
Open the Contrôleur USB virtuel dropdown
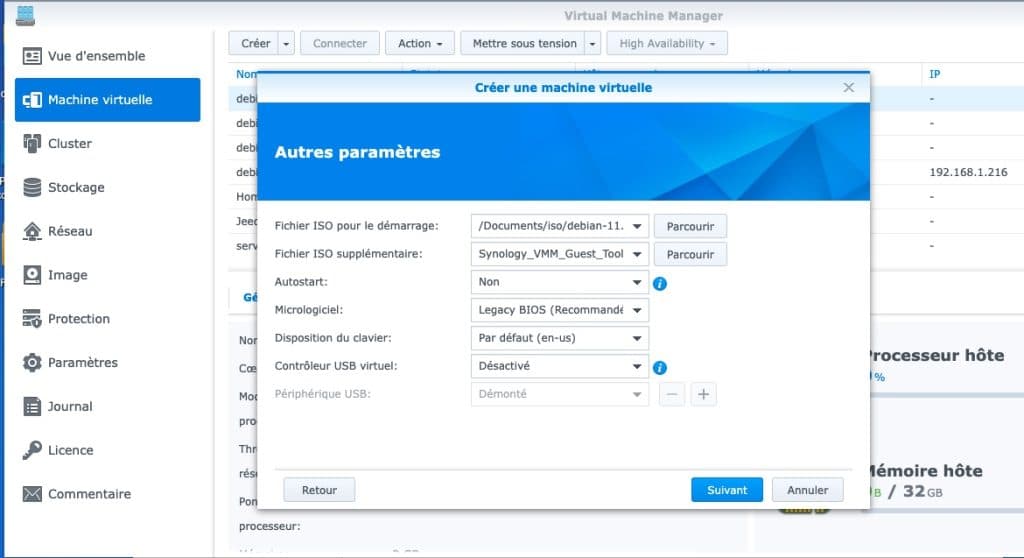(560, 366)
